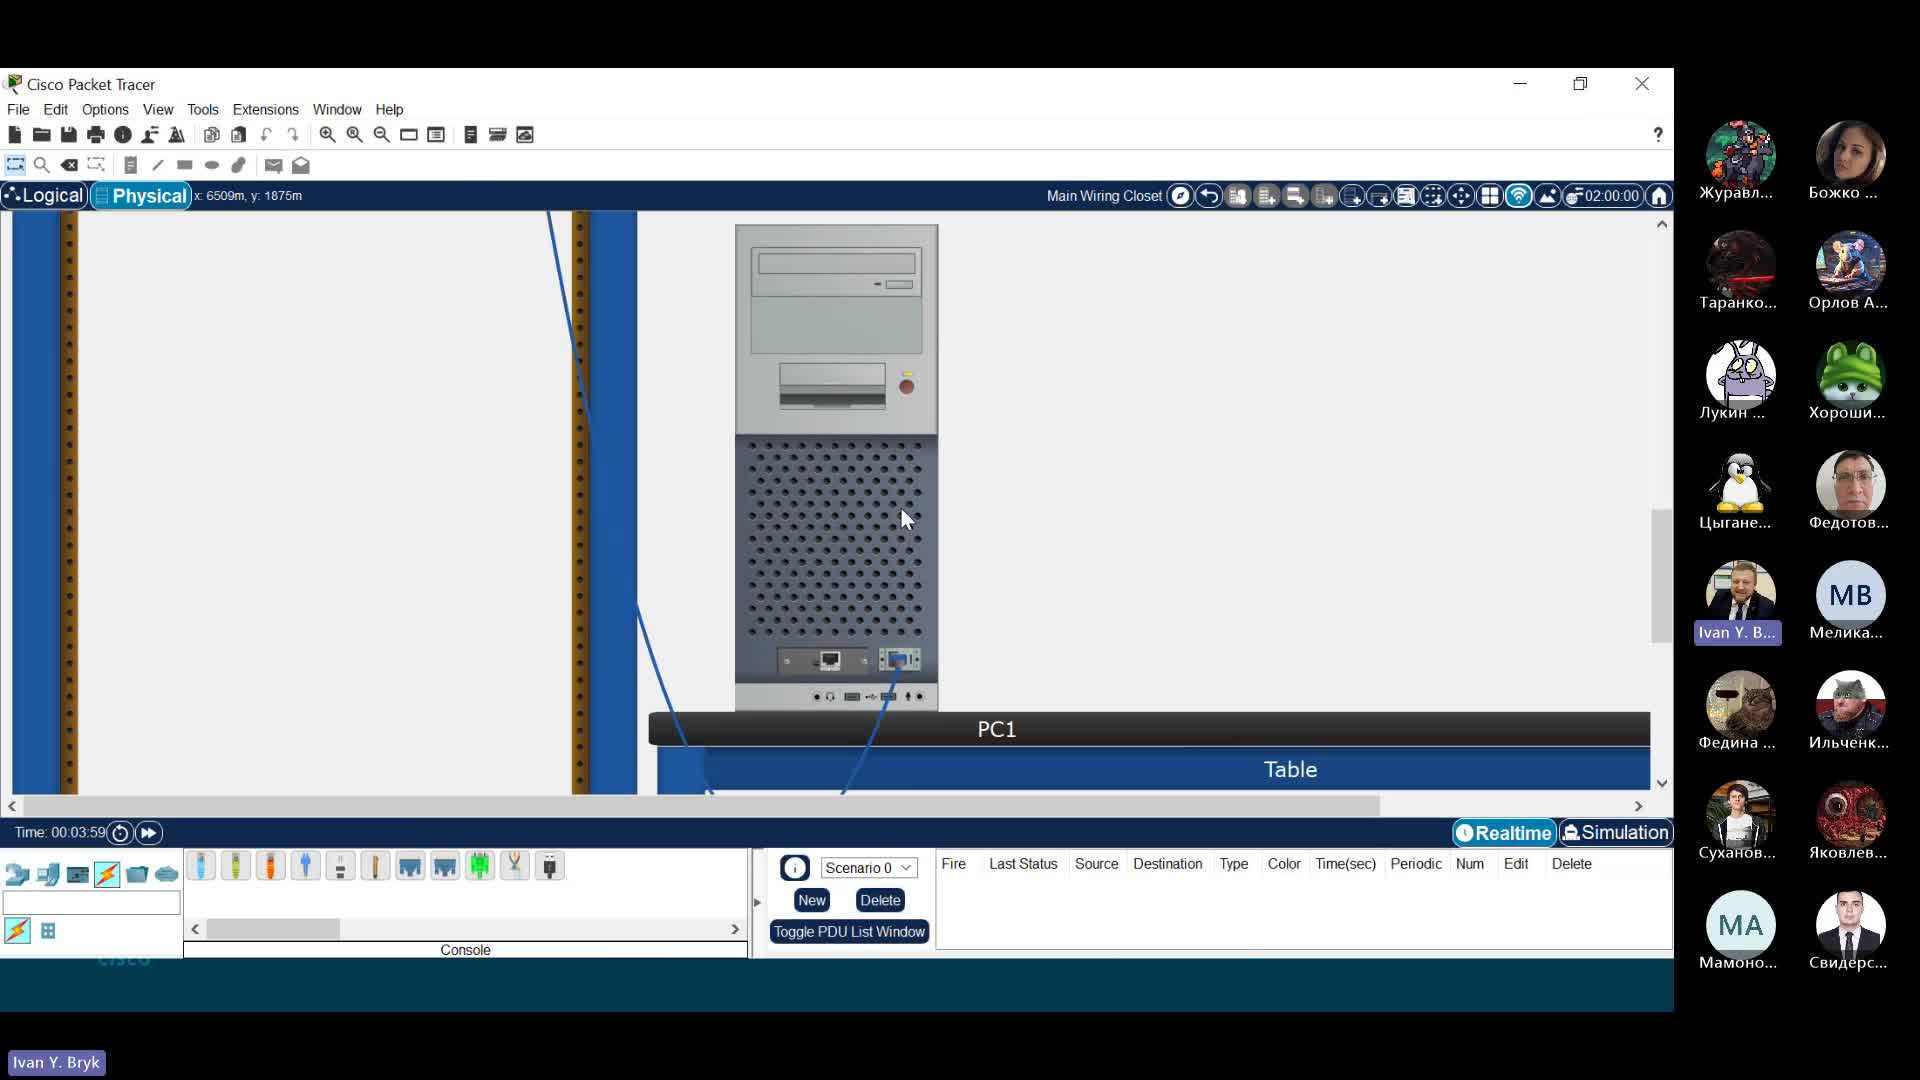The width and height of the screenshot is (1920, 1080).
Task: Click the Power Cycle Devices button
Action: 120,833
